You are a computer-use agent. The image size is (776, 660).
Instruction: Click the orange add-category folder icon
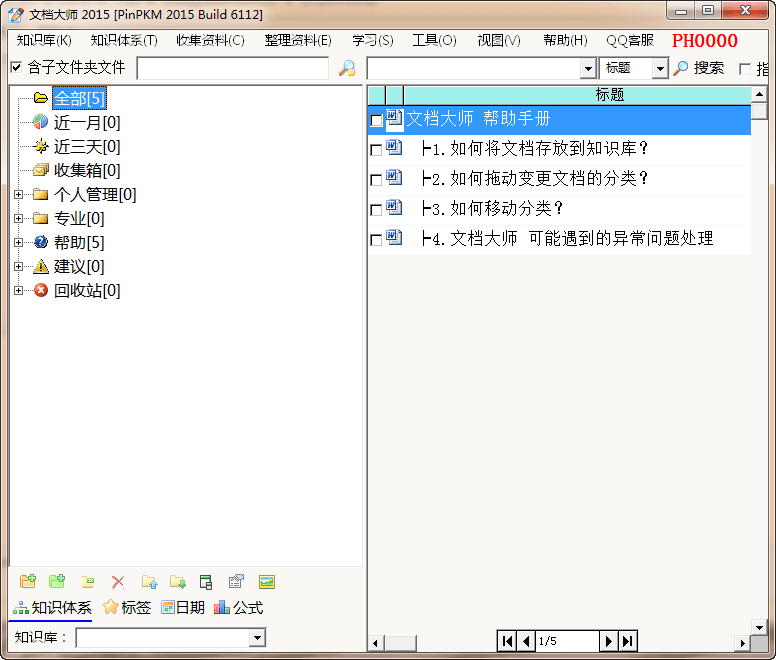pyautogui.click(x=28, y=581)
